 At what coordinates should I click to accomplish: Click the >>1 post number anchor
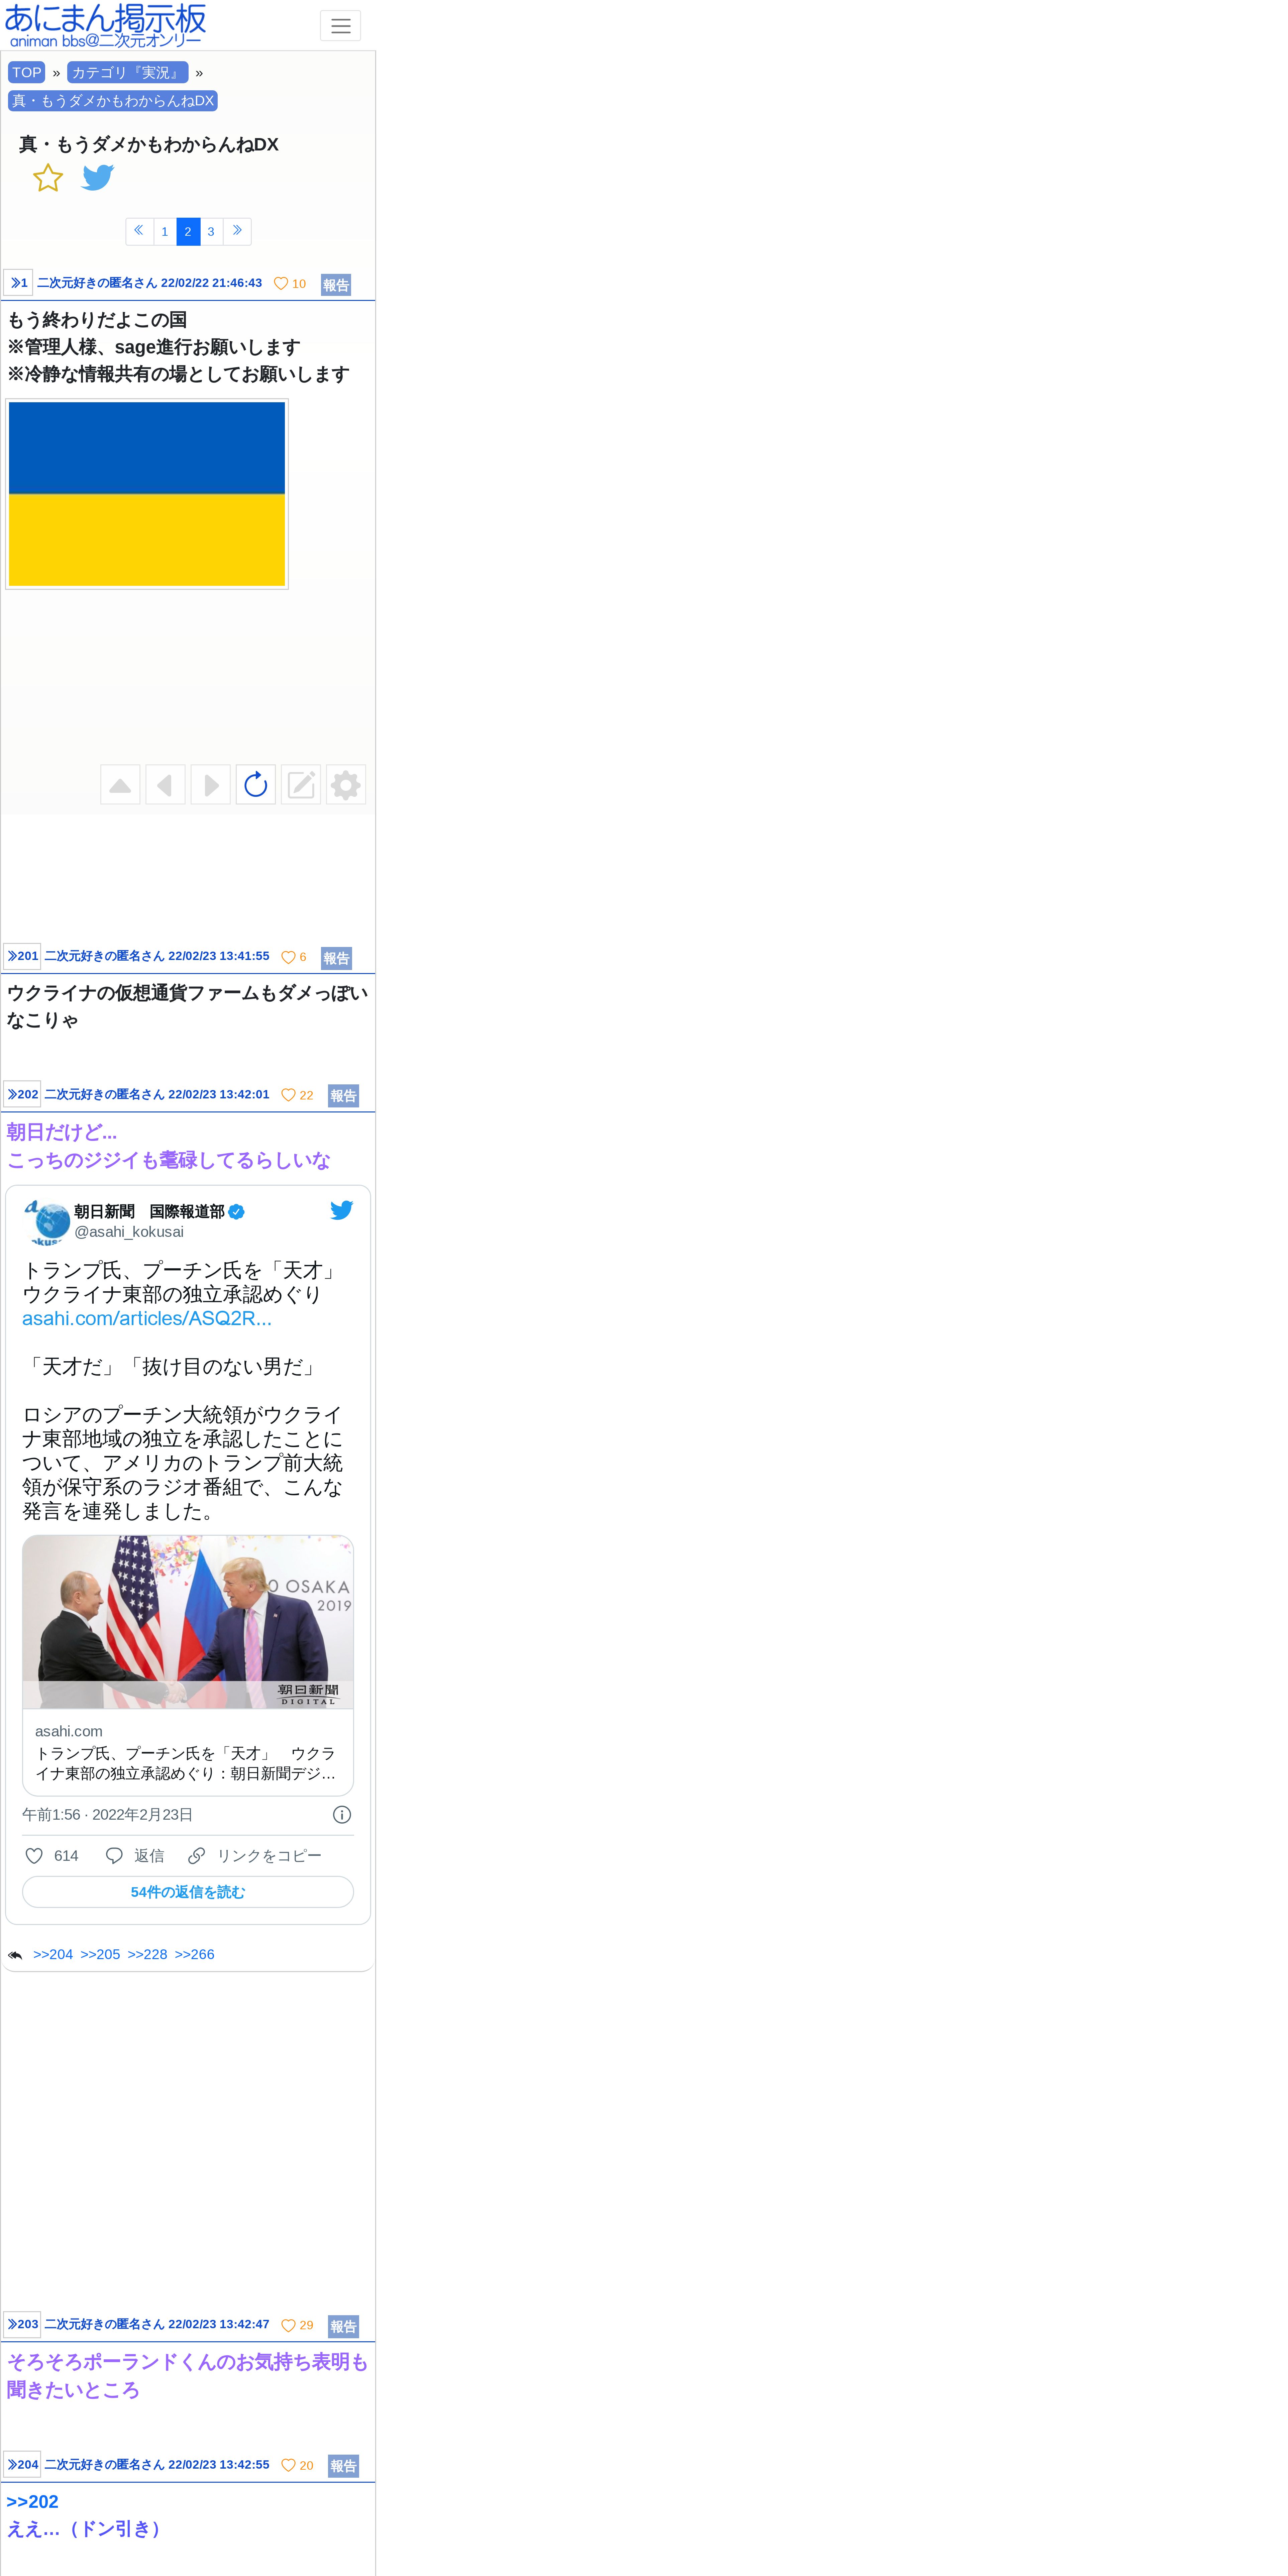[x=18, y=283]
